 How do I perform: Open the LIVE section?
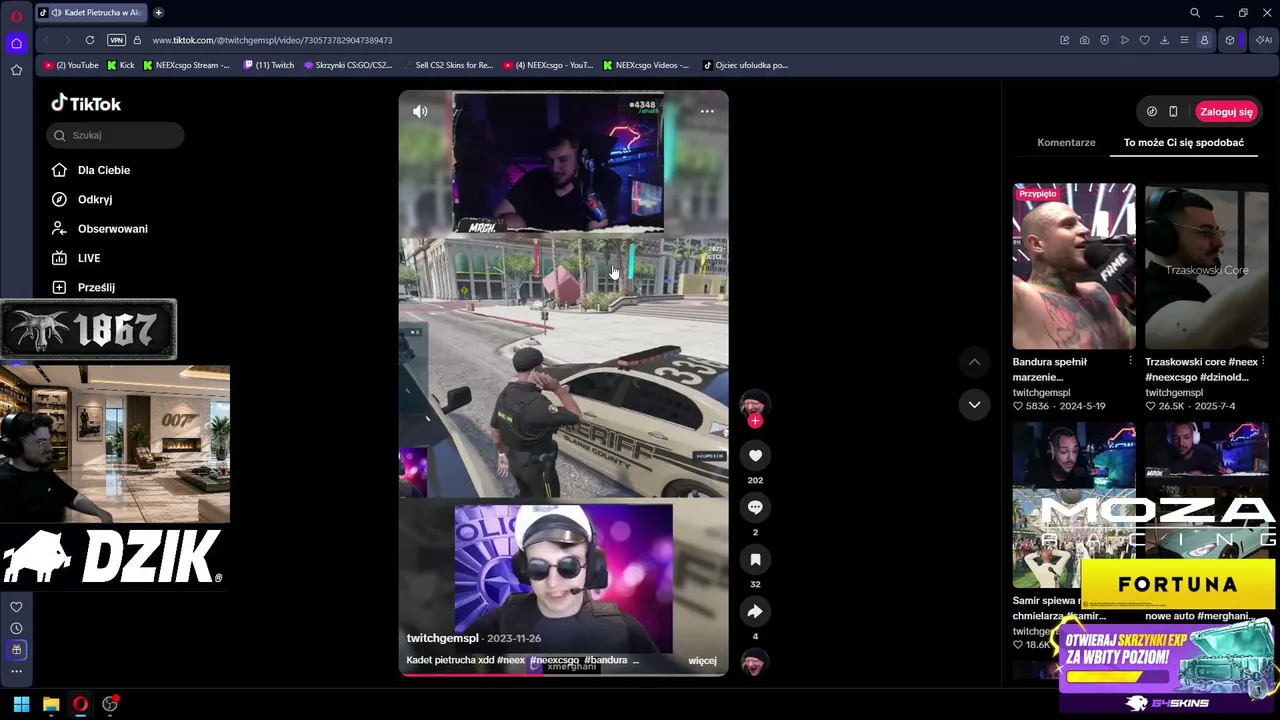(x=76, y=258)
